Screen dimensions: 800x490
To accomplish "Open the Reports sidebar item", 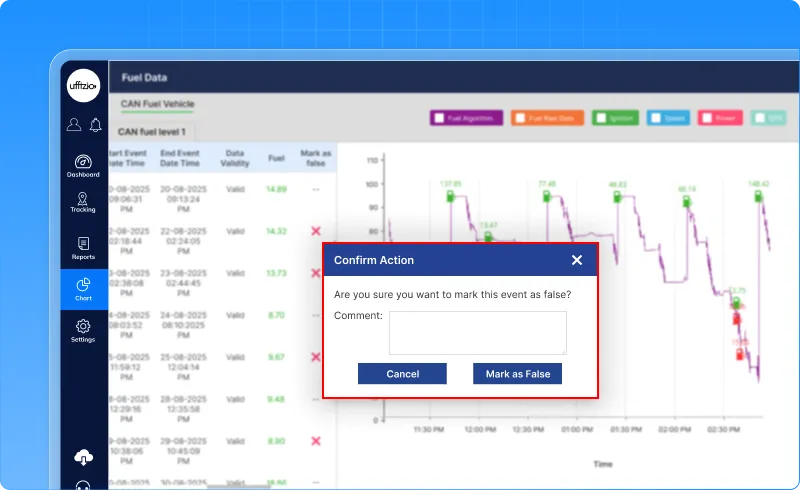I will (83, 247).
